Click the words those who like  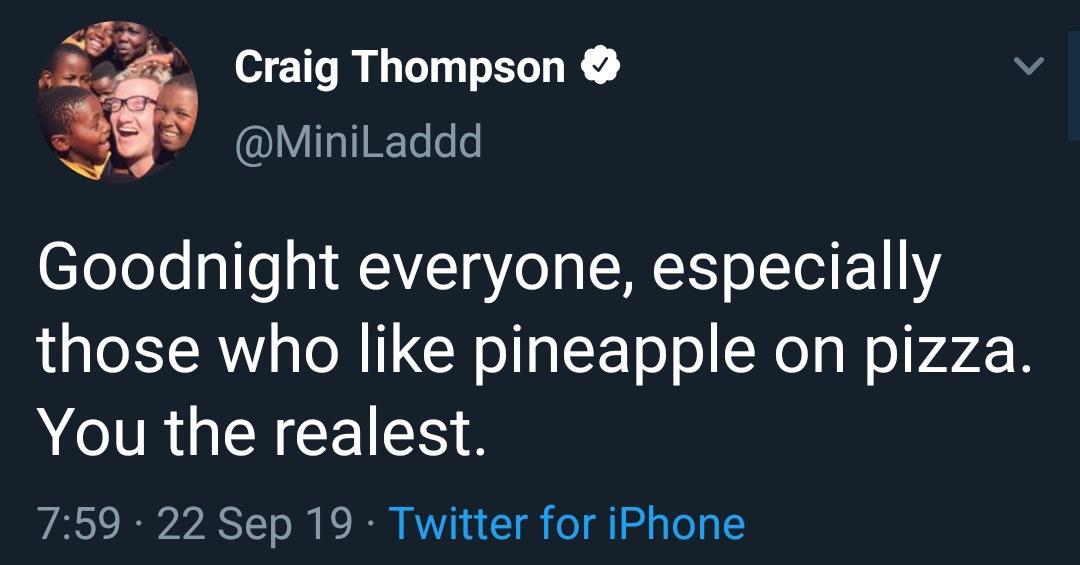(x=247, y=353)
